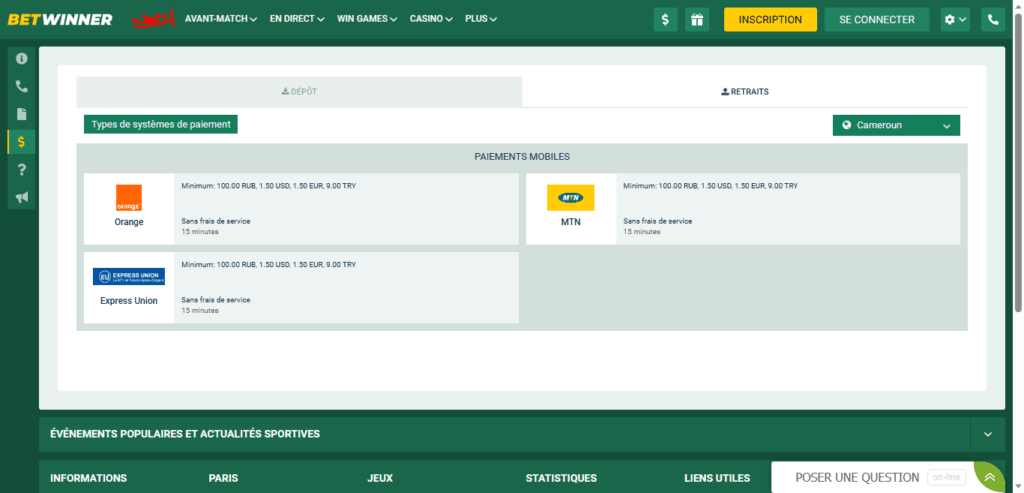
Task: Click the double-chevron chat expand icon
Action: coord(990,477)
